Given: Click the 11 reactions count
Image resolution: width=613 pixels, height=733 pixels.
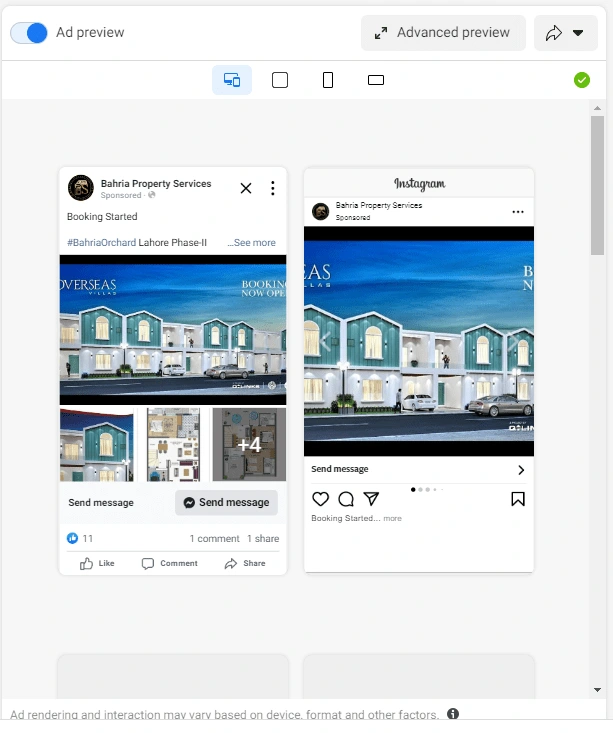Looking at the screenshot, I should 87,539.
